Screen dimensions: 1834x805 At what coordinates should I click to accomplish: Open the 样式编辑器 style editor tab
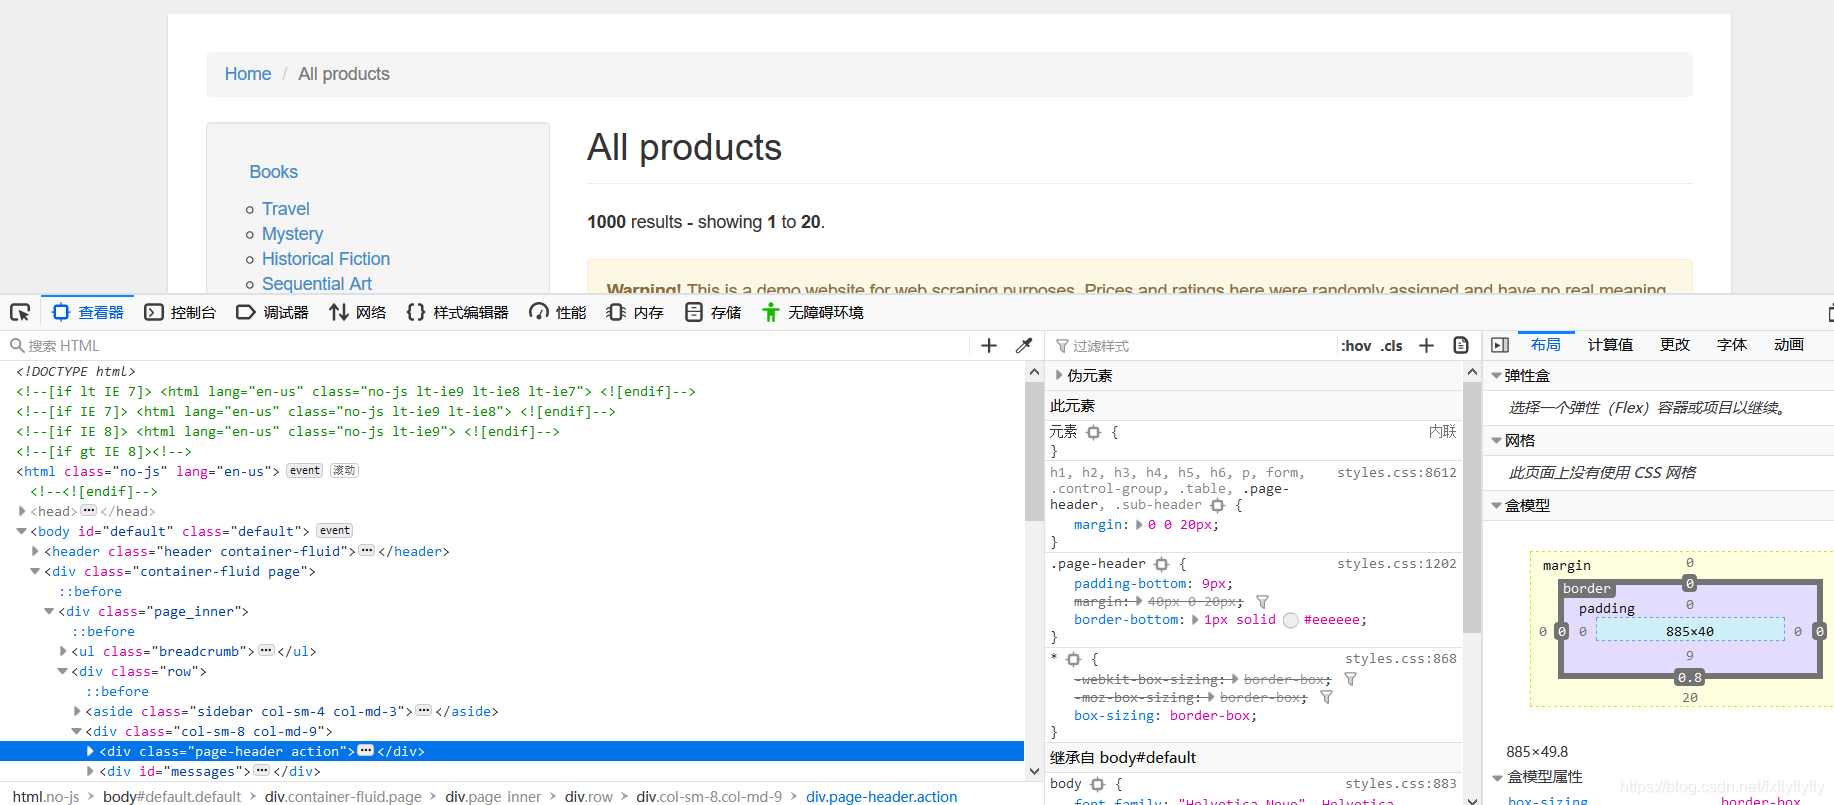458,312
